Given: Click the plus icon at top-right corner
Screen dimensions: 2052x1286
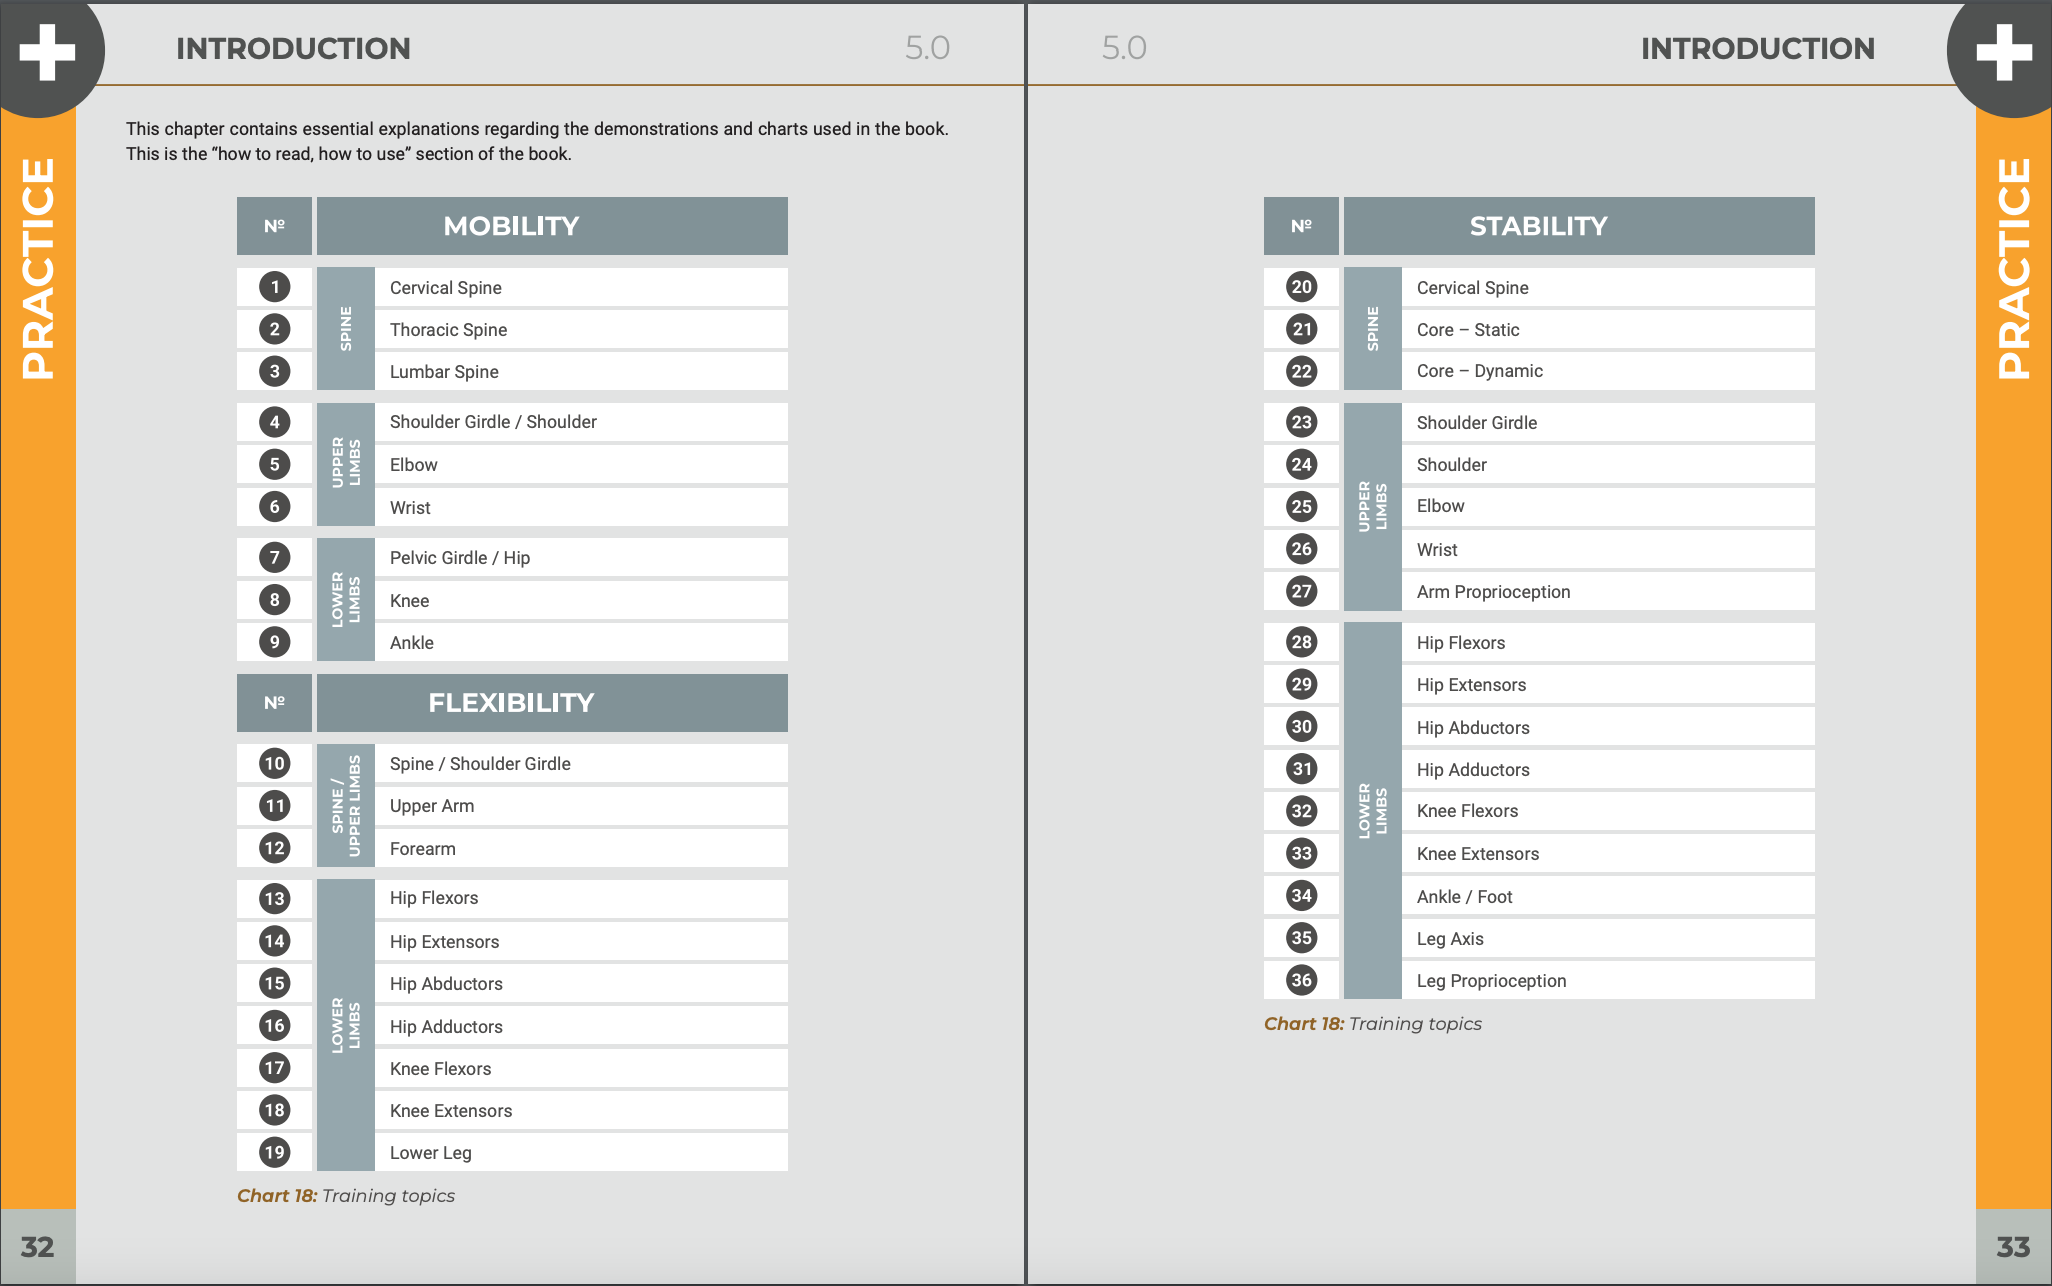Looking at the screenshot, I should pyautogui.click(x=2003, y=51).
